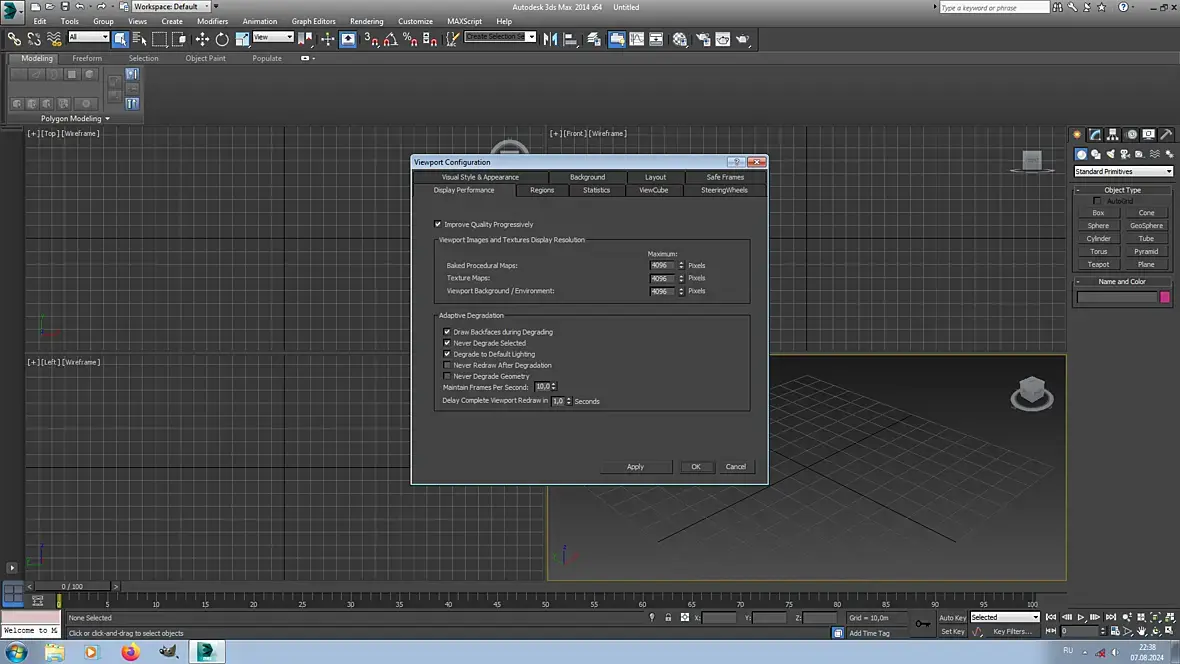Toggle the AutoGrid checkbox
1180x664 pixels.
pyautogui.click(x=1097, y=201)
